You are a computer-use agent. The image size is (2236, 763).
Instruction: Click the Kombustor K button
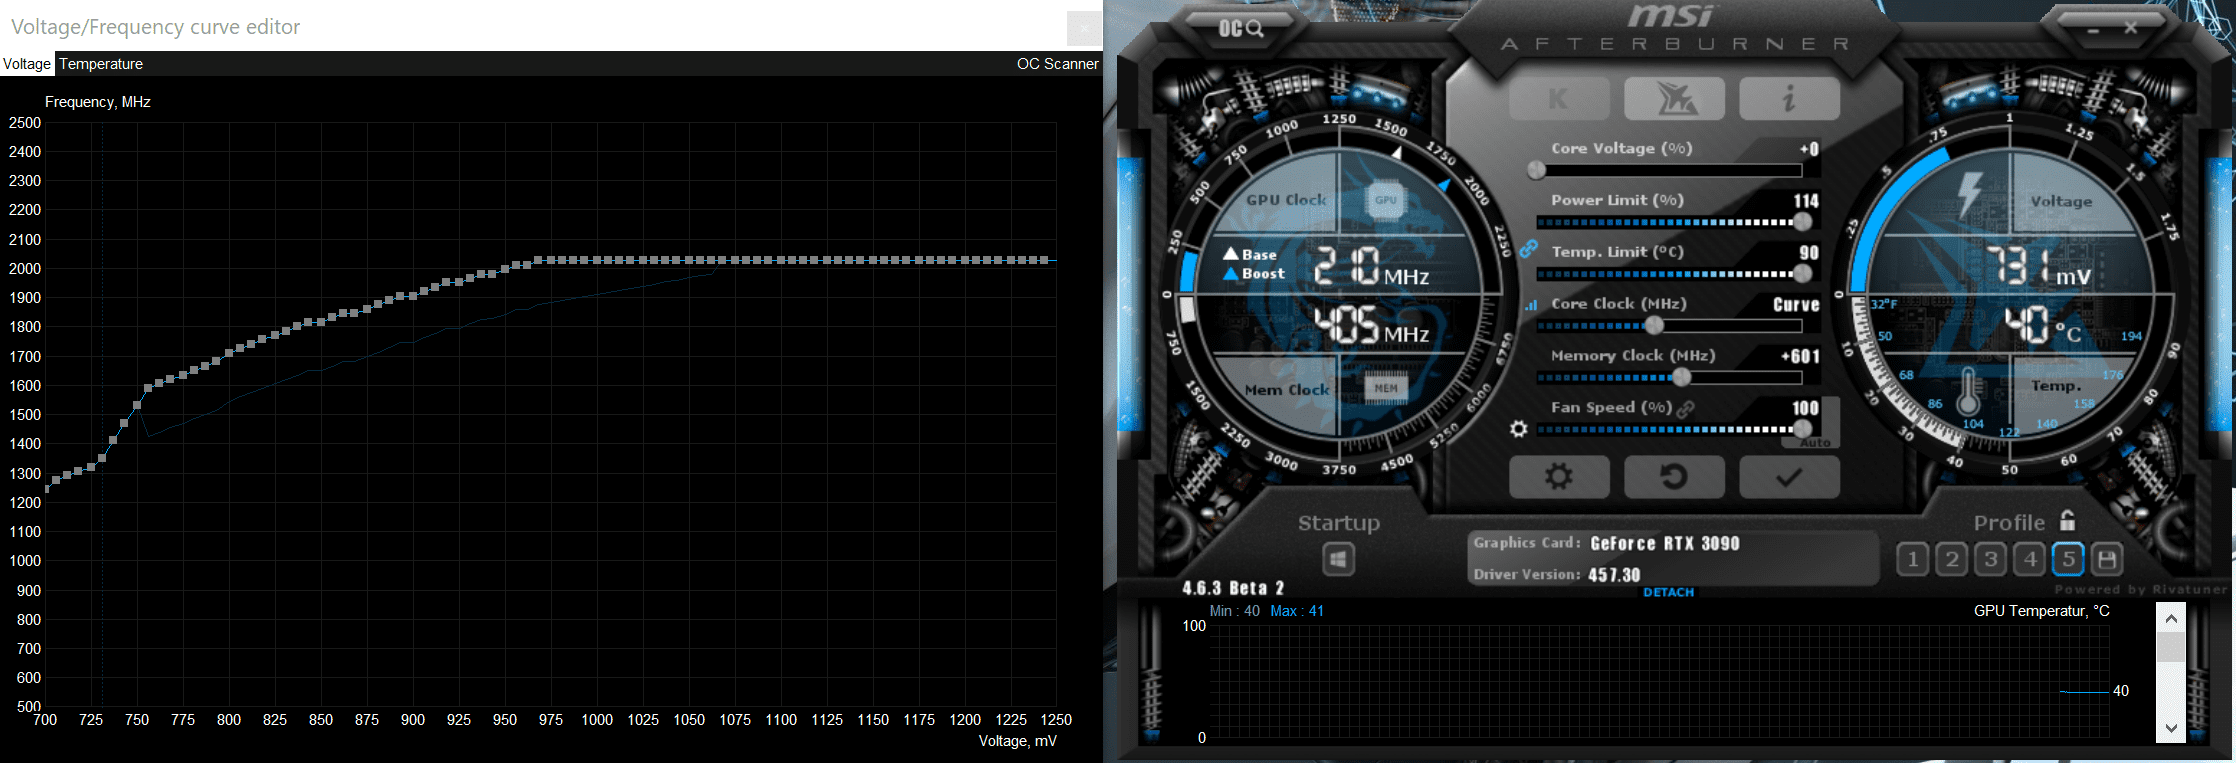pos(1559,98)
